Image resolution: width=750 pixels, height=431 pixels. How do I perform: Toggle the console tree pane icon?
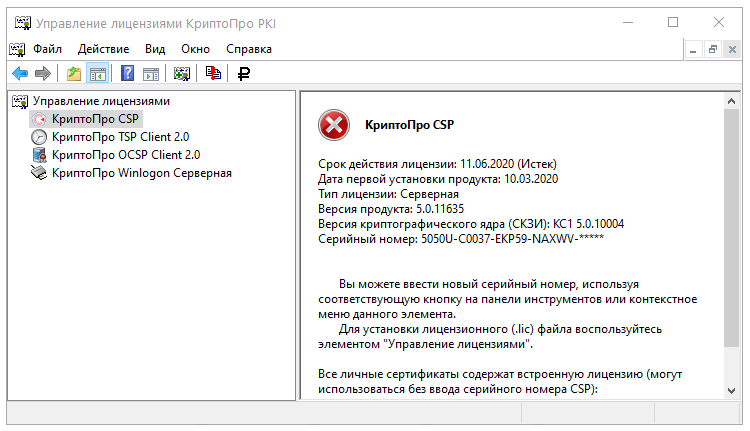(97, 73)
